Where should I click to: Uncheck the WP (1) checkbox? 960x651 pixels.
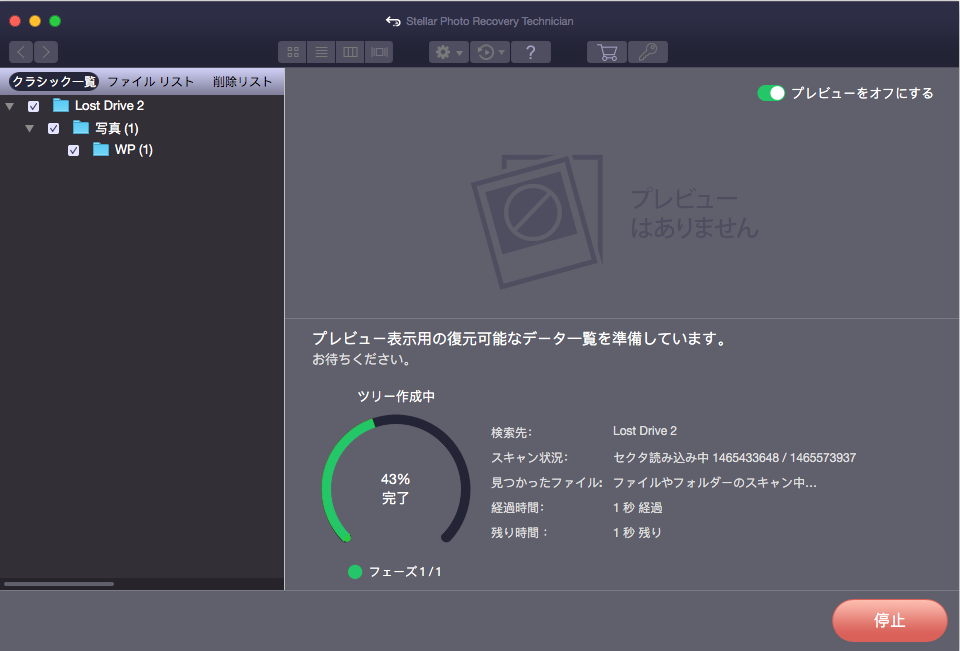click(x=73, y=151)
